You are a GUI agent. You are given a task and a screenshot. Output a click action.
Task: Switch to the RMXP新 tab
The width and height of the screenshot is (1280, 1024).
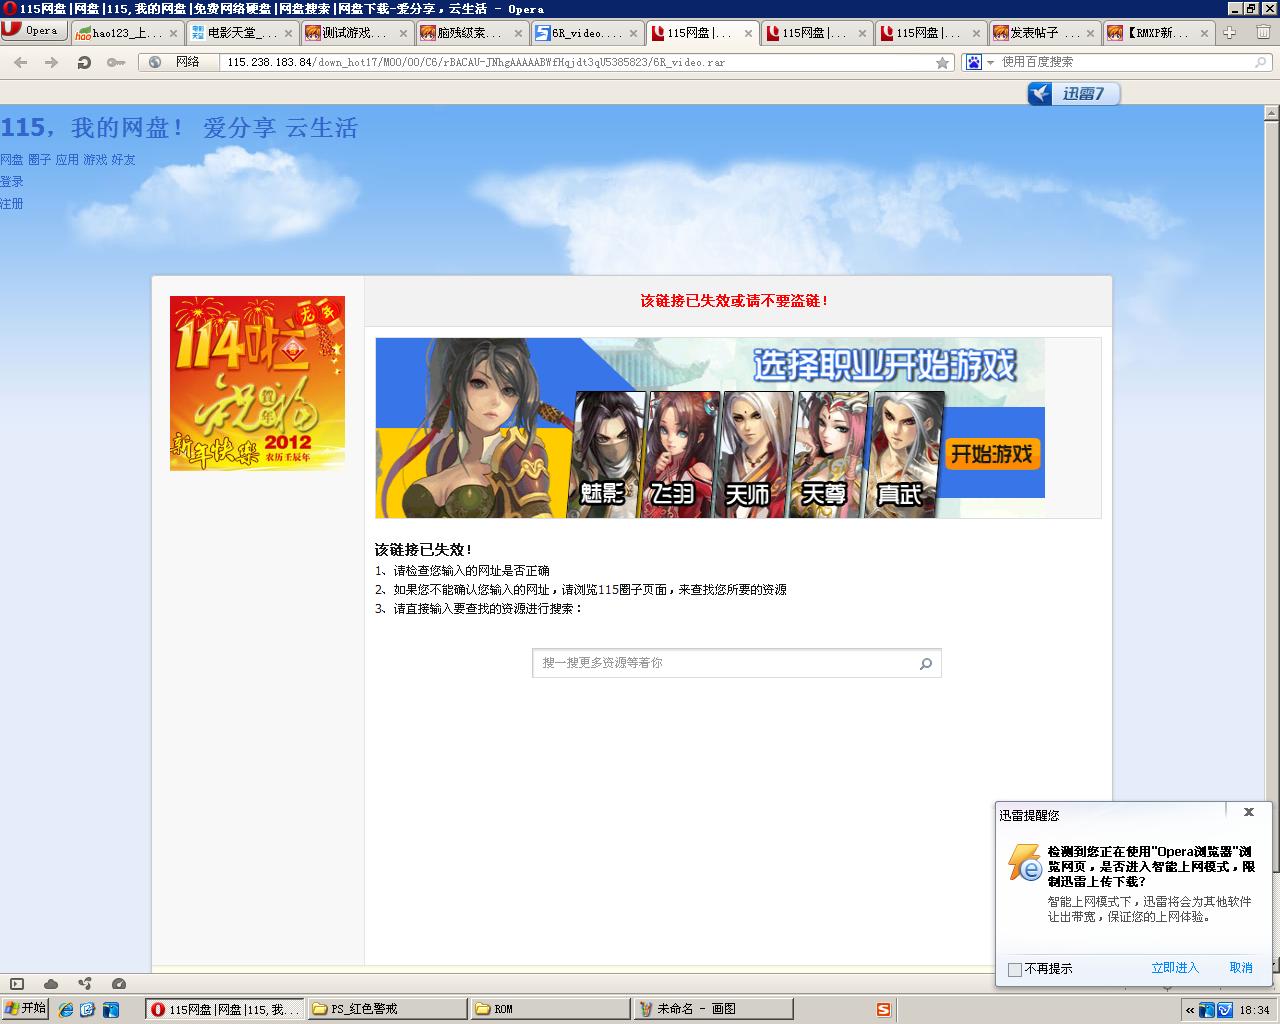tap(1158, 33)
